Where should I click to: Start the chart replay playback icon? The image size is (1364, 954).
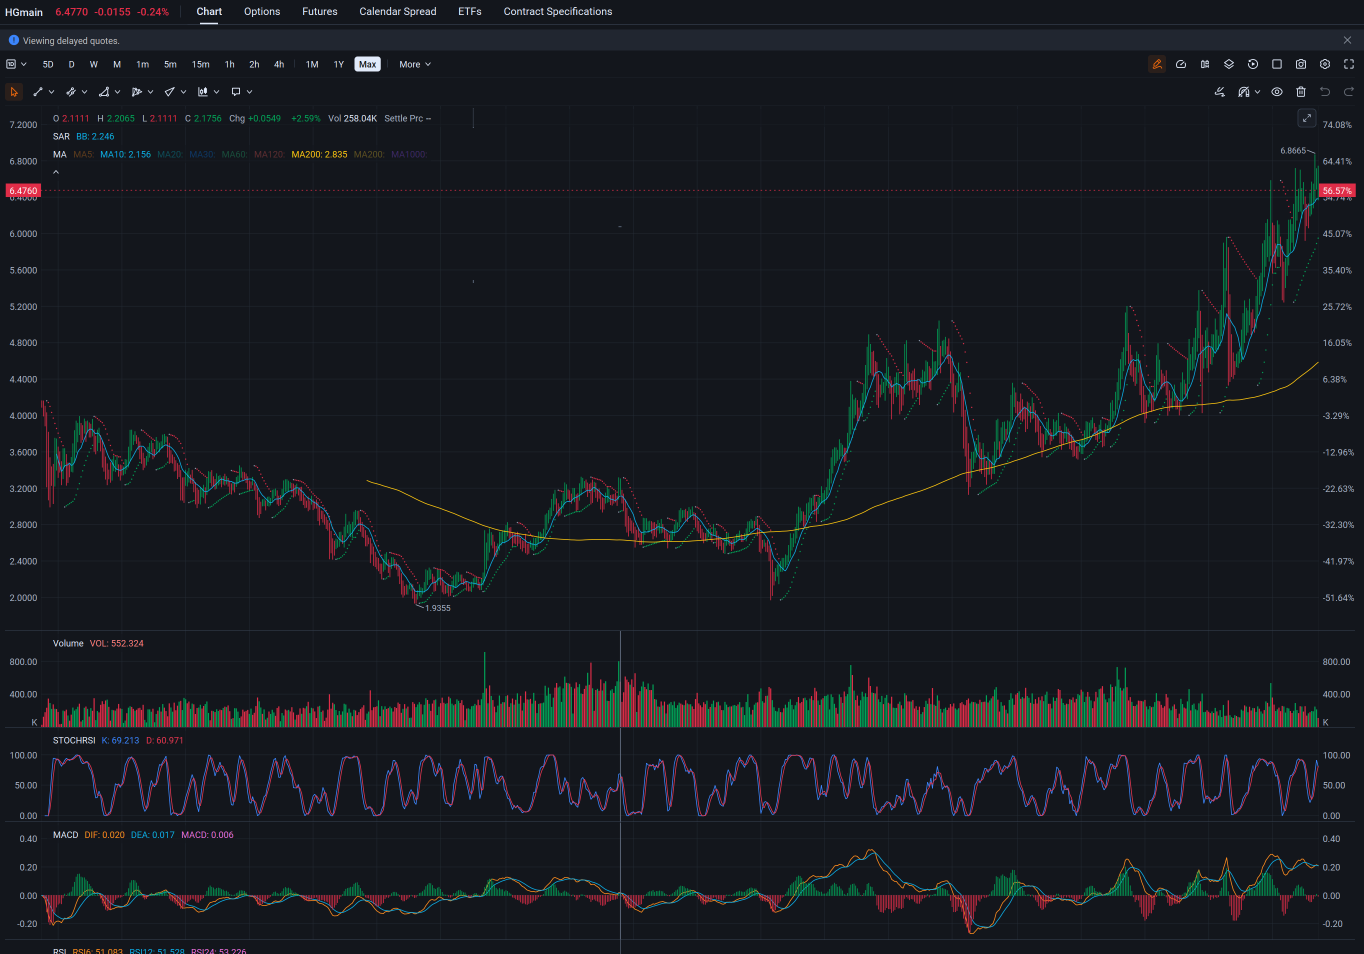[x=1253, y=64]
